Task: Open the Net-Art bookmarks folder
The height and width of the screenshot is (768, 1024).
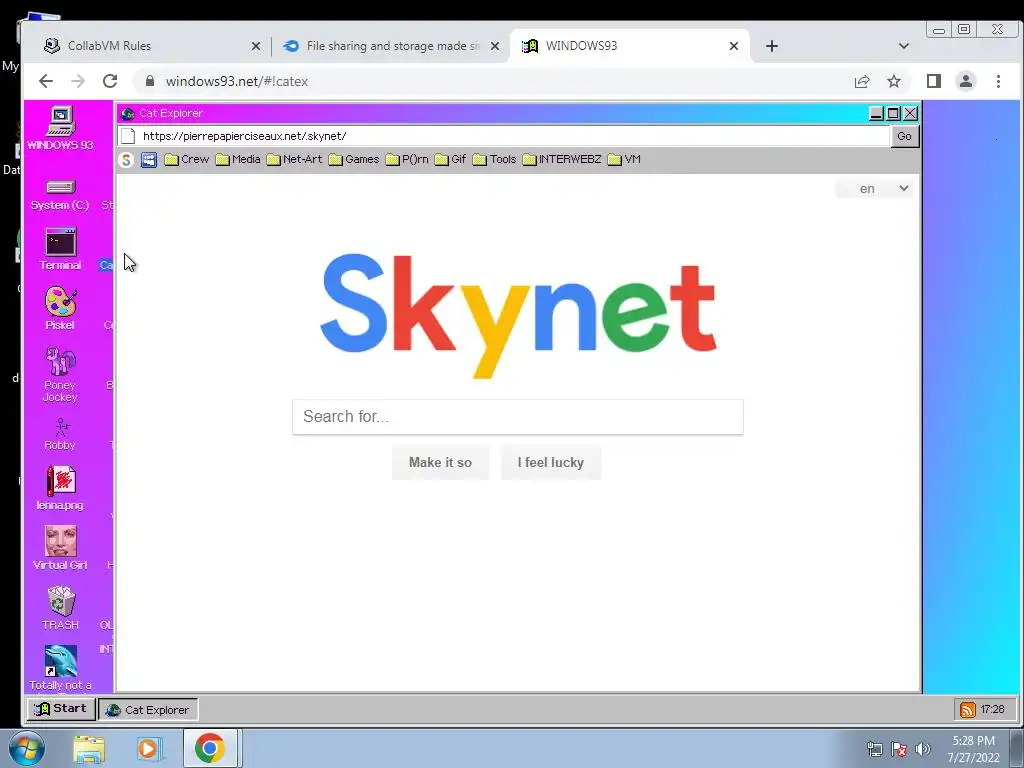Action: (x=294, y=159)
